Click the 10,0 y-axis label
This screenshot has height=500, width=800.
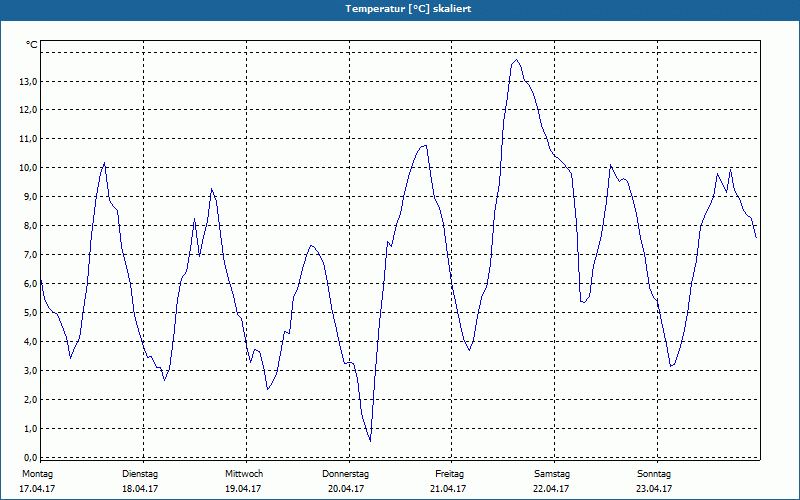click(28, 168)
